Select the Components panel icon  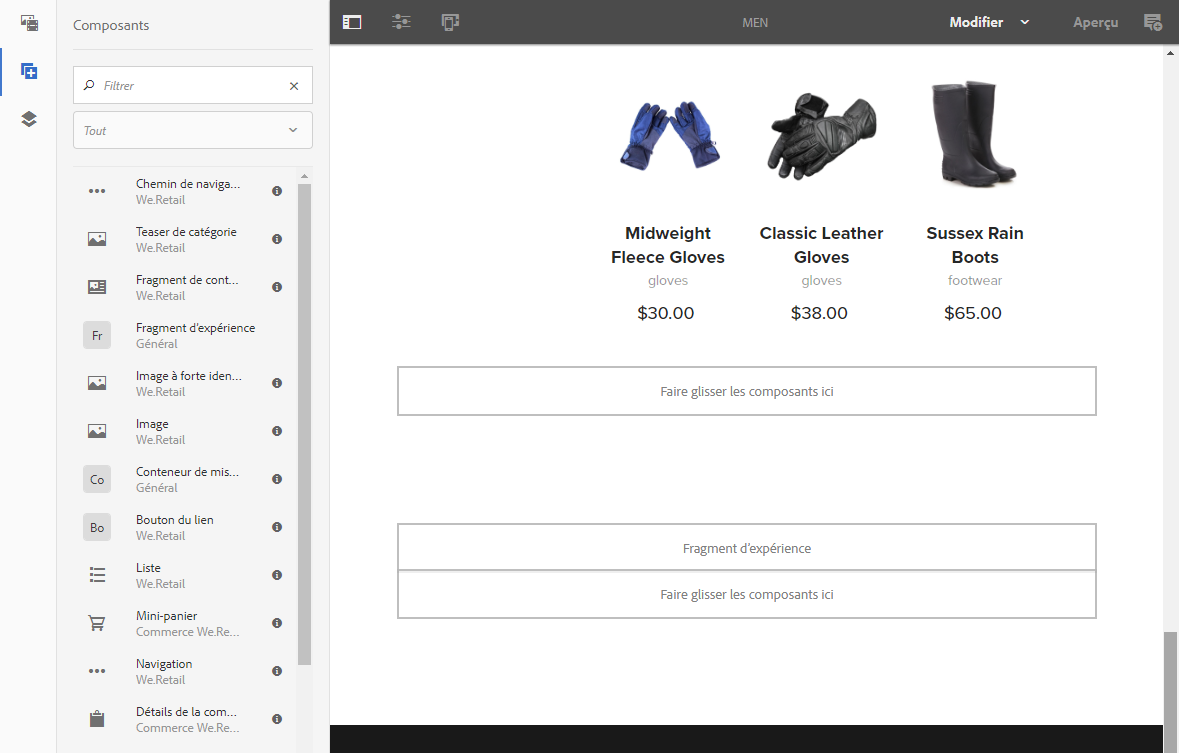point(29,71)
